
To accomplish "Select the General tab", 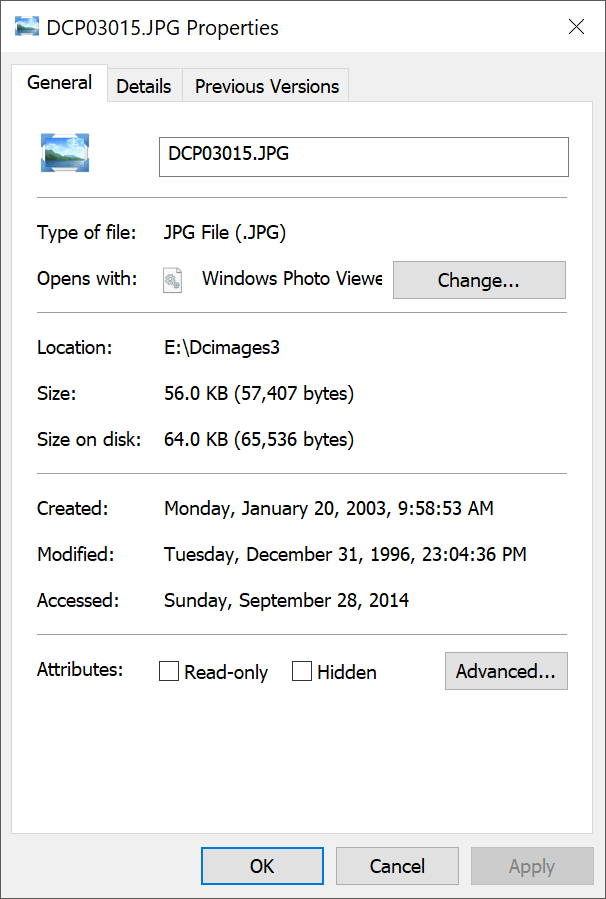I will (59, 85).
